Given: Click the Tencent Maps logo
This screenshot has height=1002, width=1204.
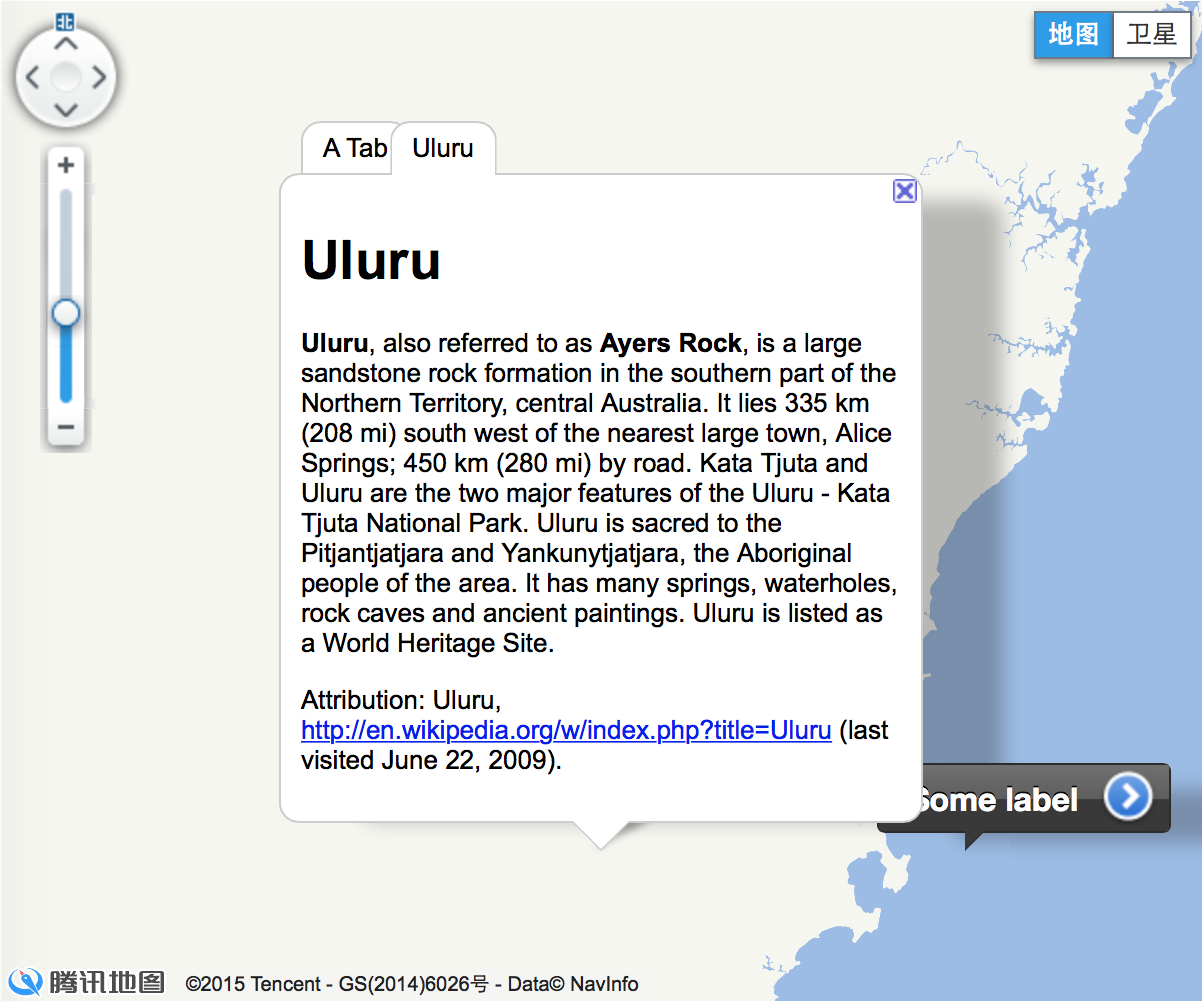Looking at the screenshot, I should point(85,984).
